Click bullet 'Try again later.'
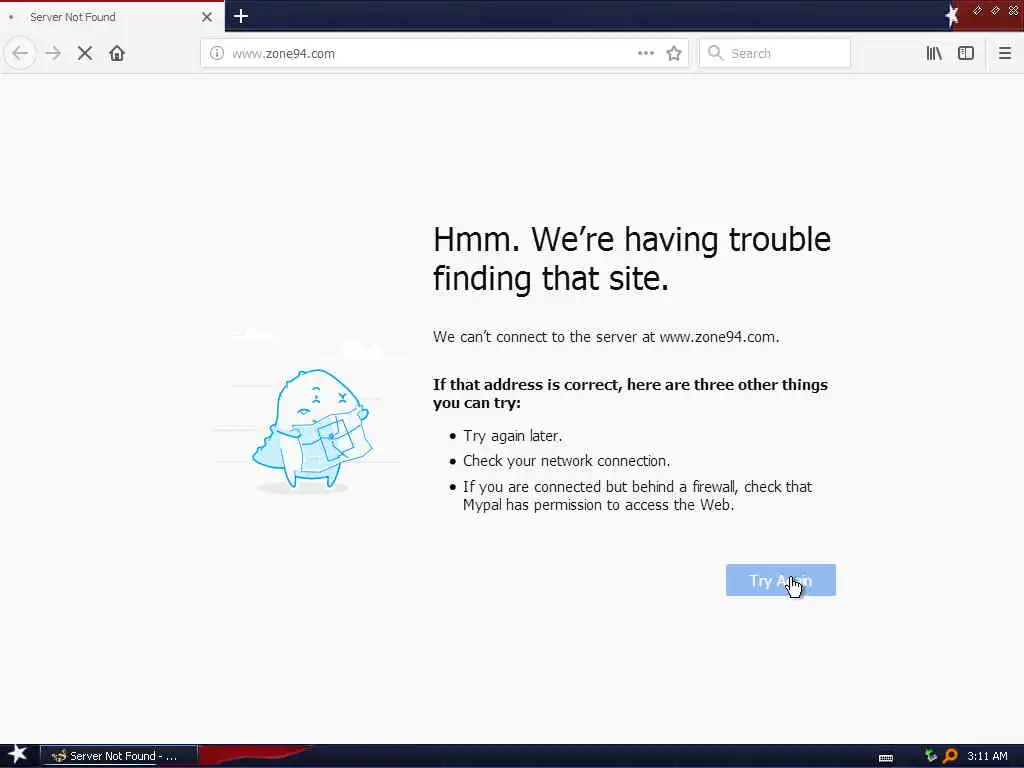Screen dimensions: 1024x768 pos(513,436)
